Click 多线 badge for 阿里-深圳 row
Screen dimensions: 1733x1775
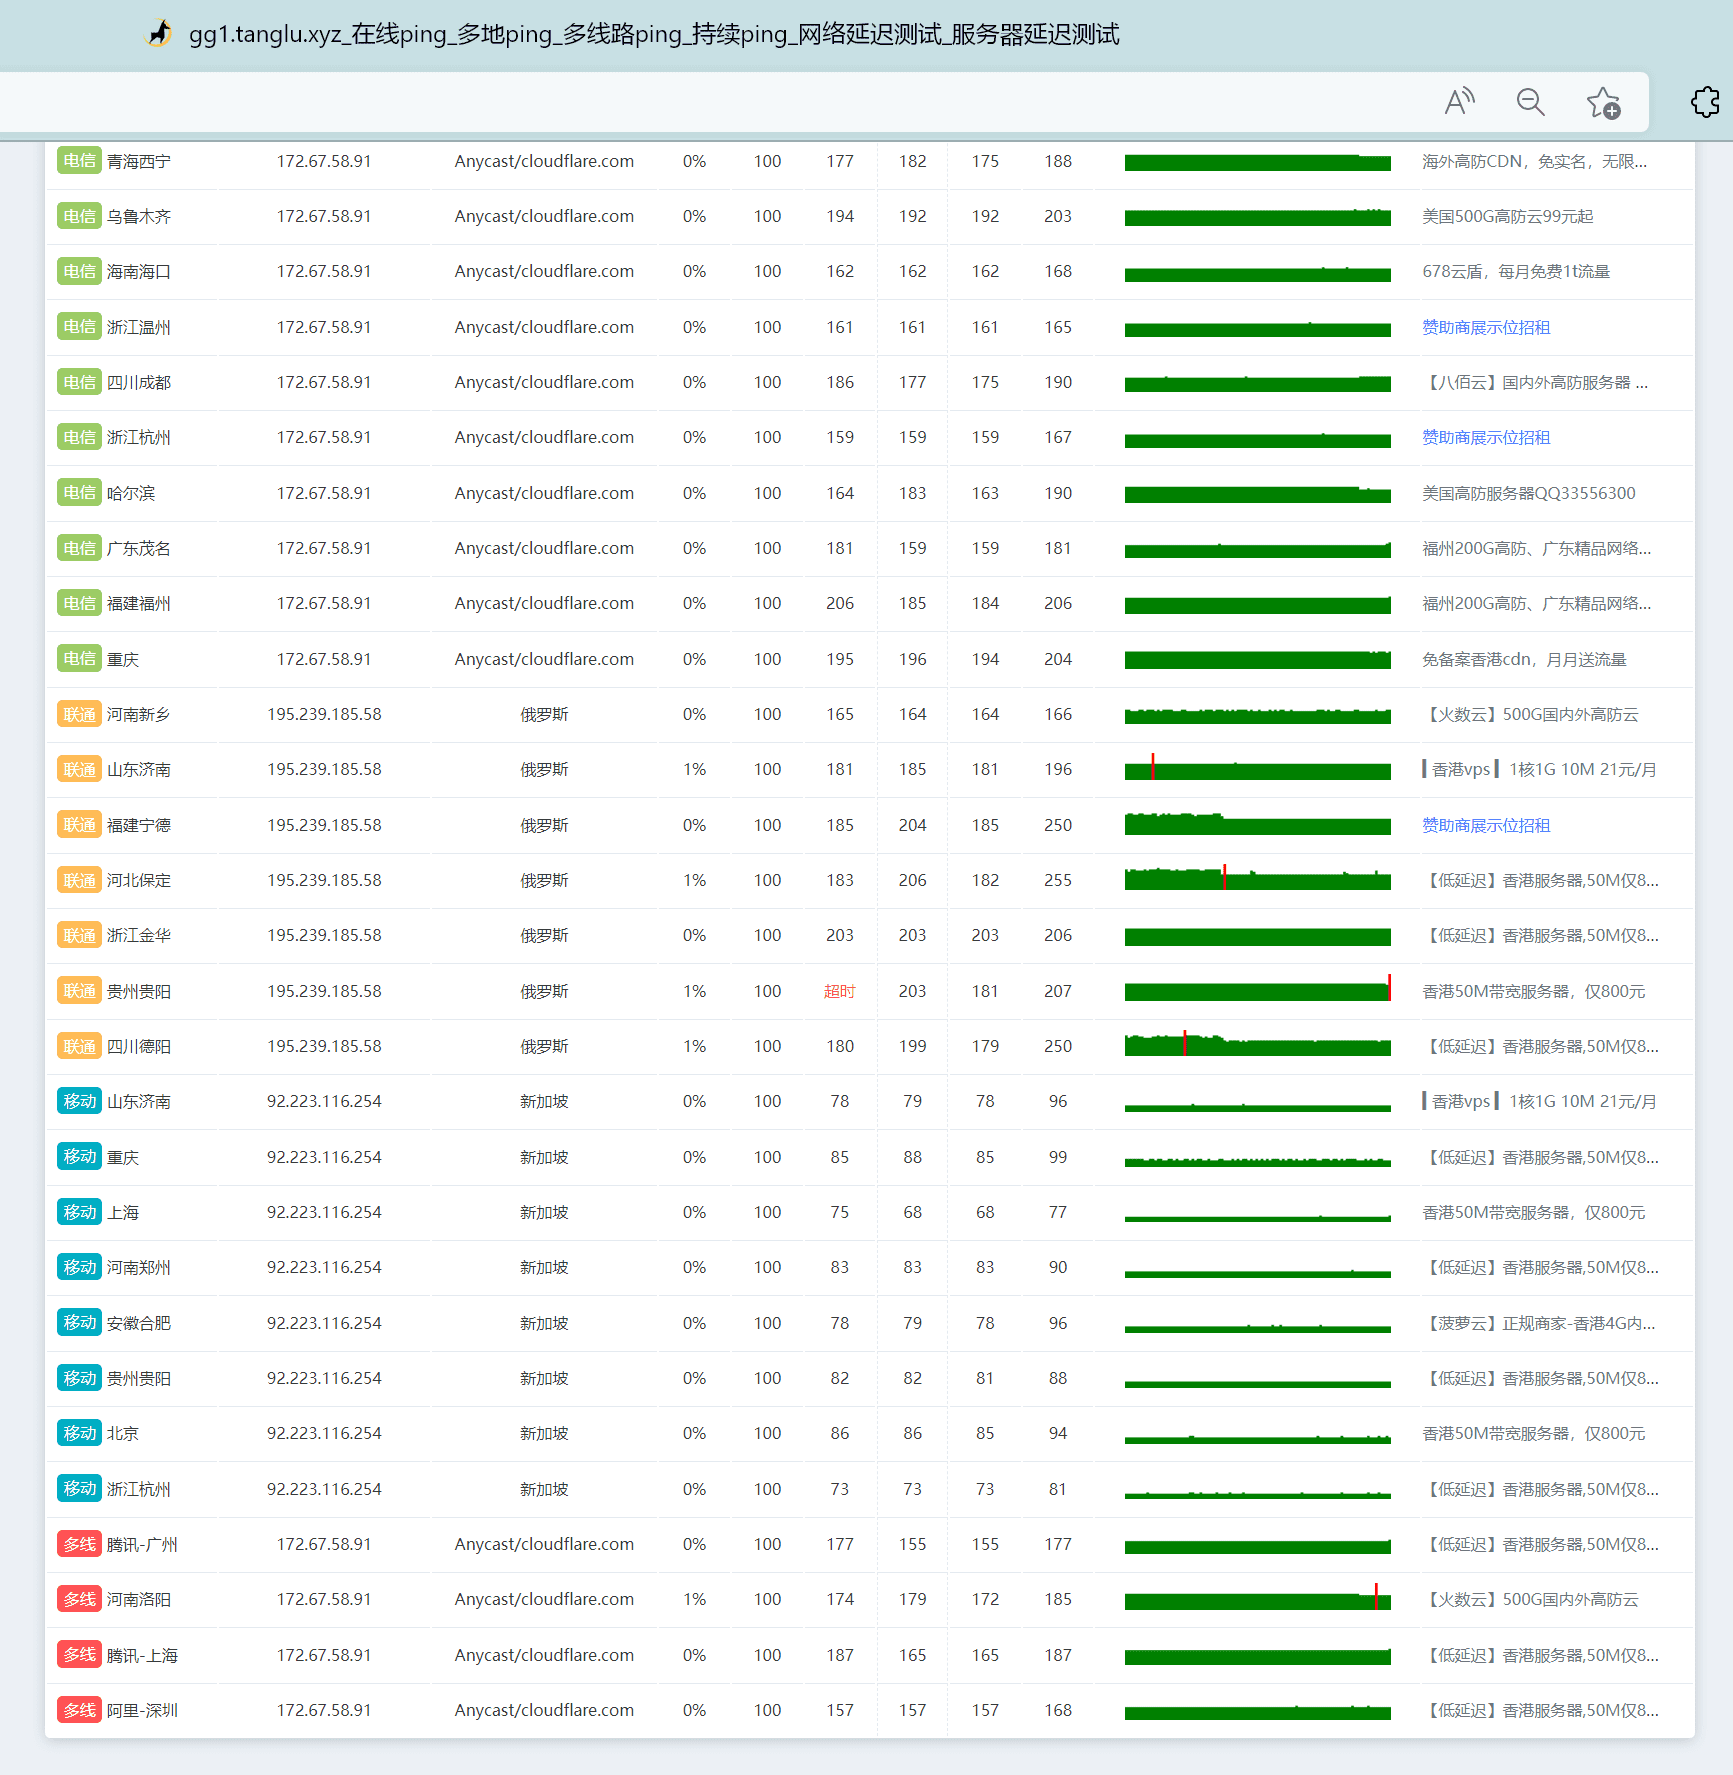click(79, 1710)
